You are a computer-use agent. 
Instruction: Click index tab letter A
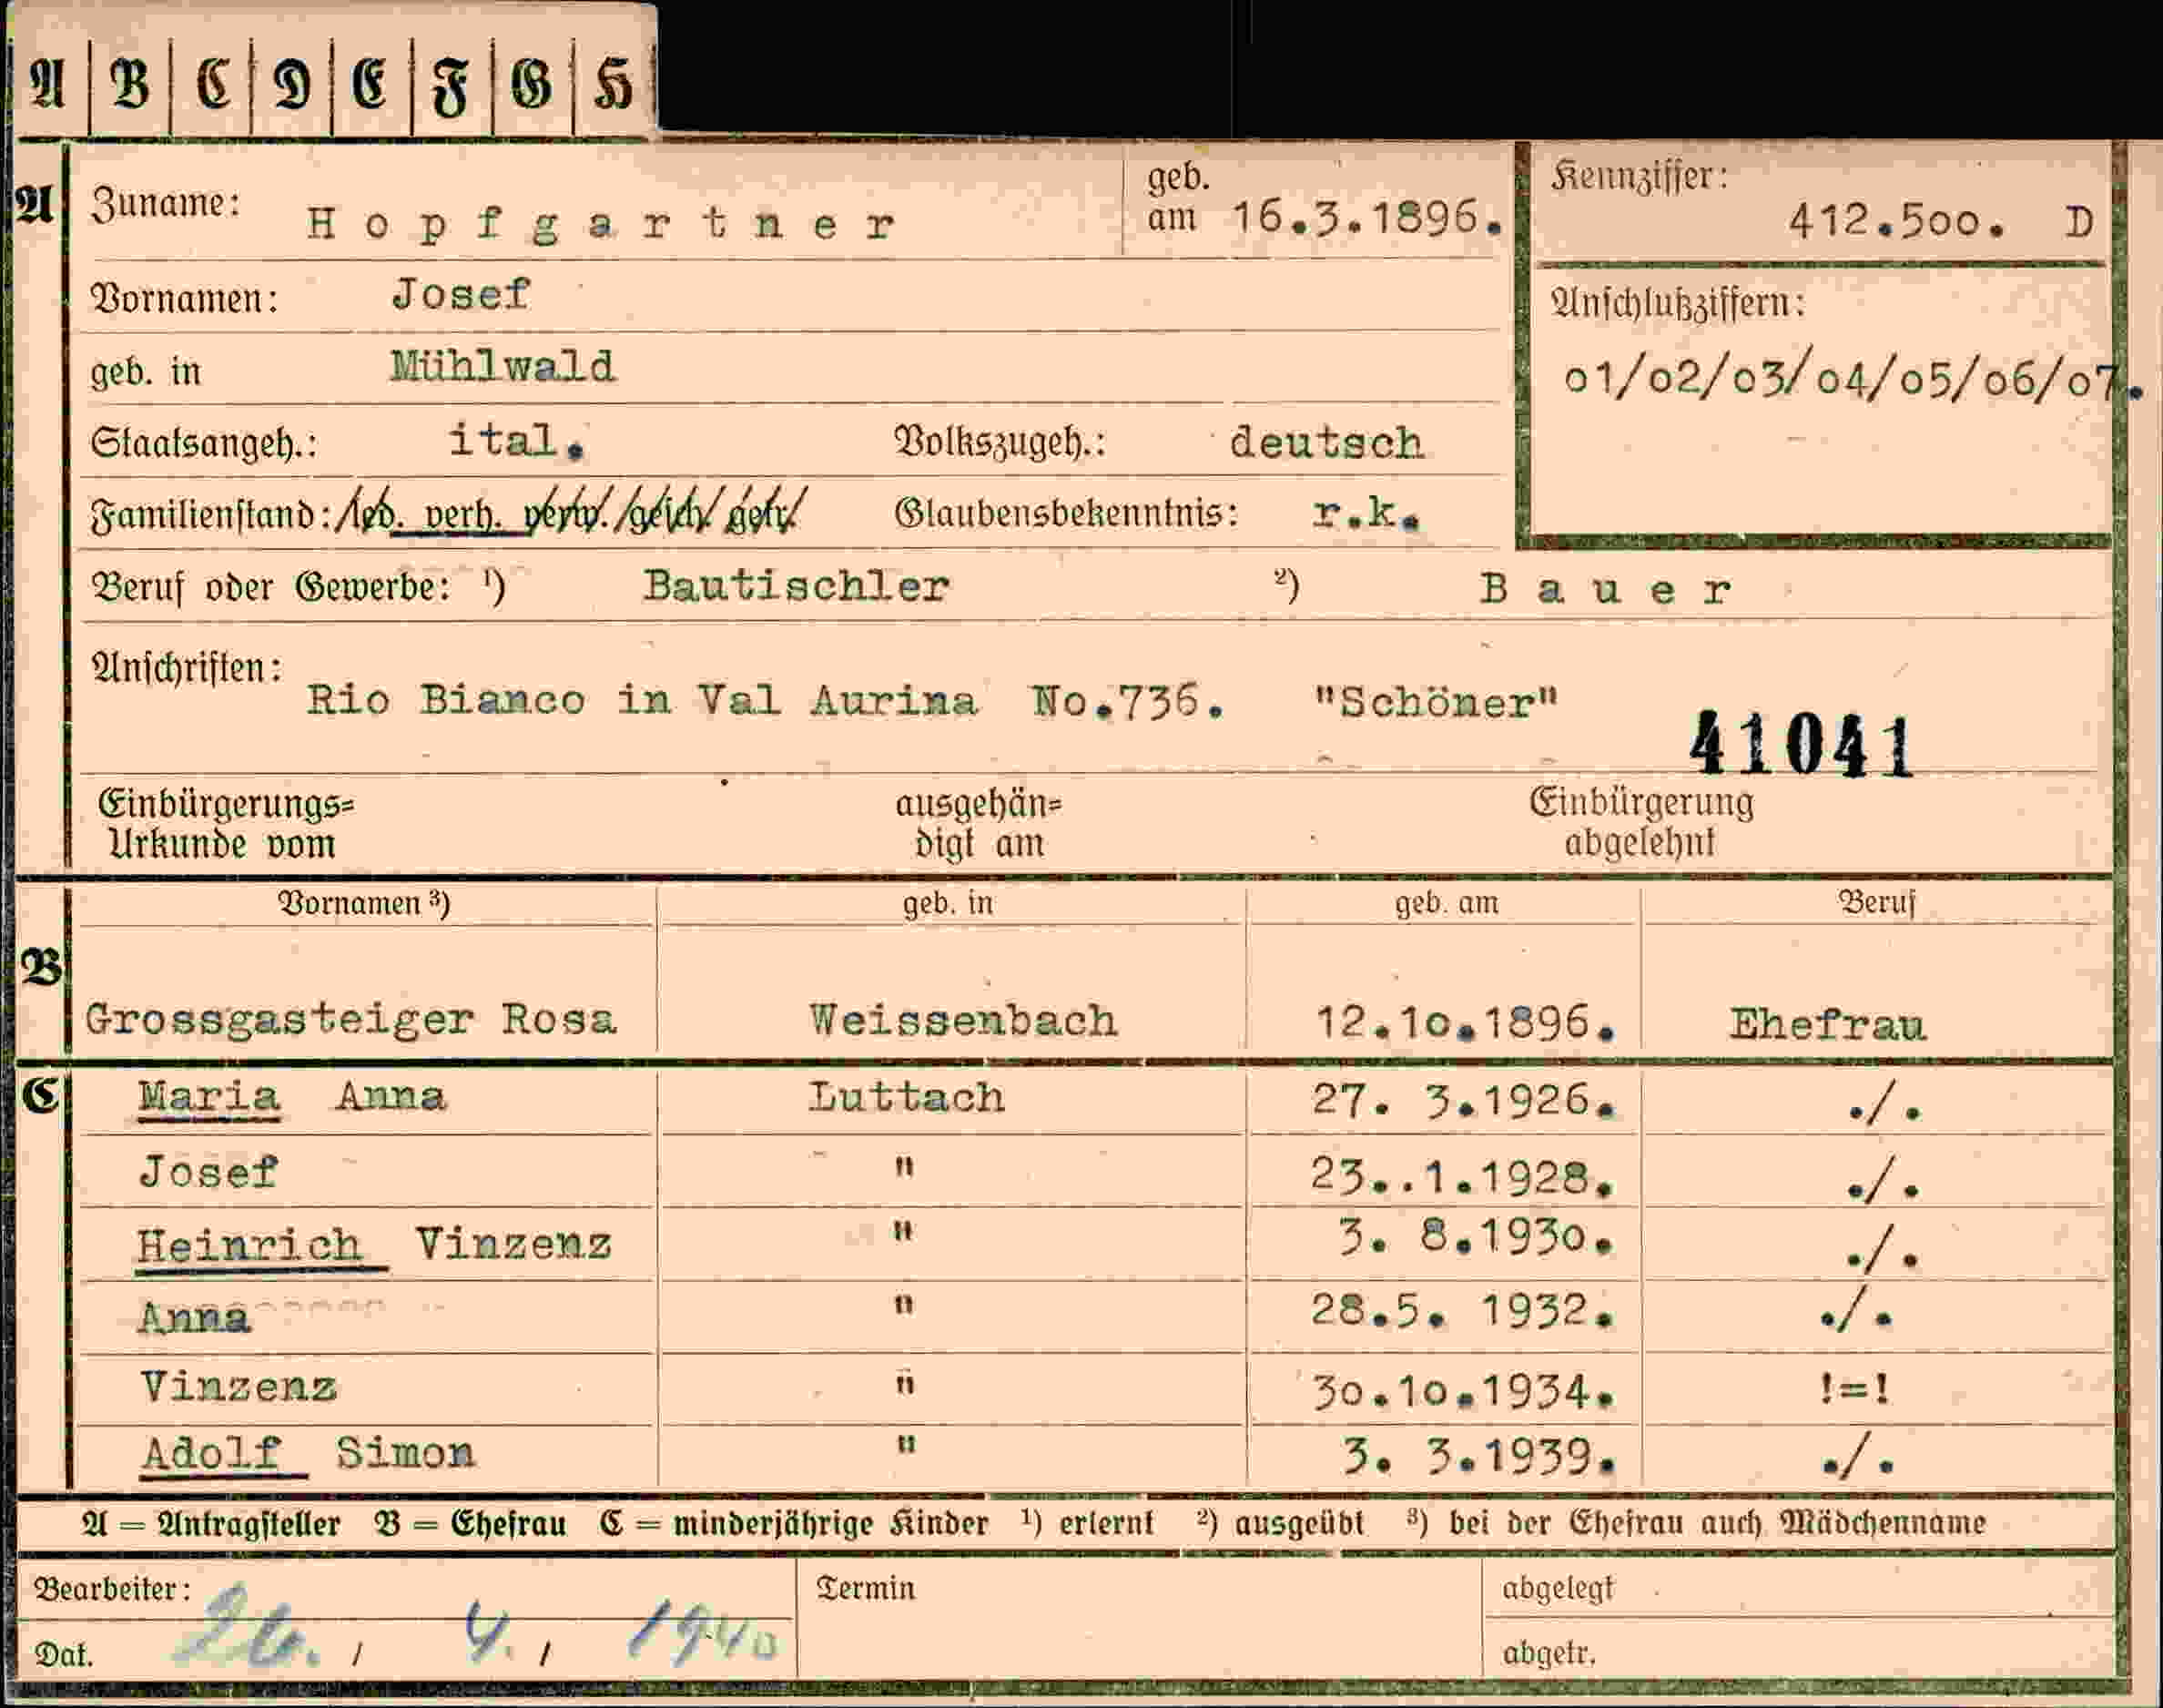(48, 83)
